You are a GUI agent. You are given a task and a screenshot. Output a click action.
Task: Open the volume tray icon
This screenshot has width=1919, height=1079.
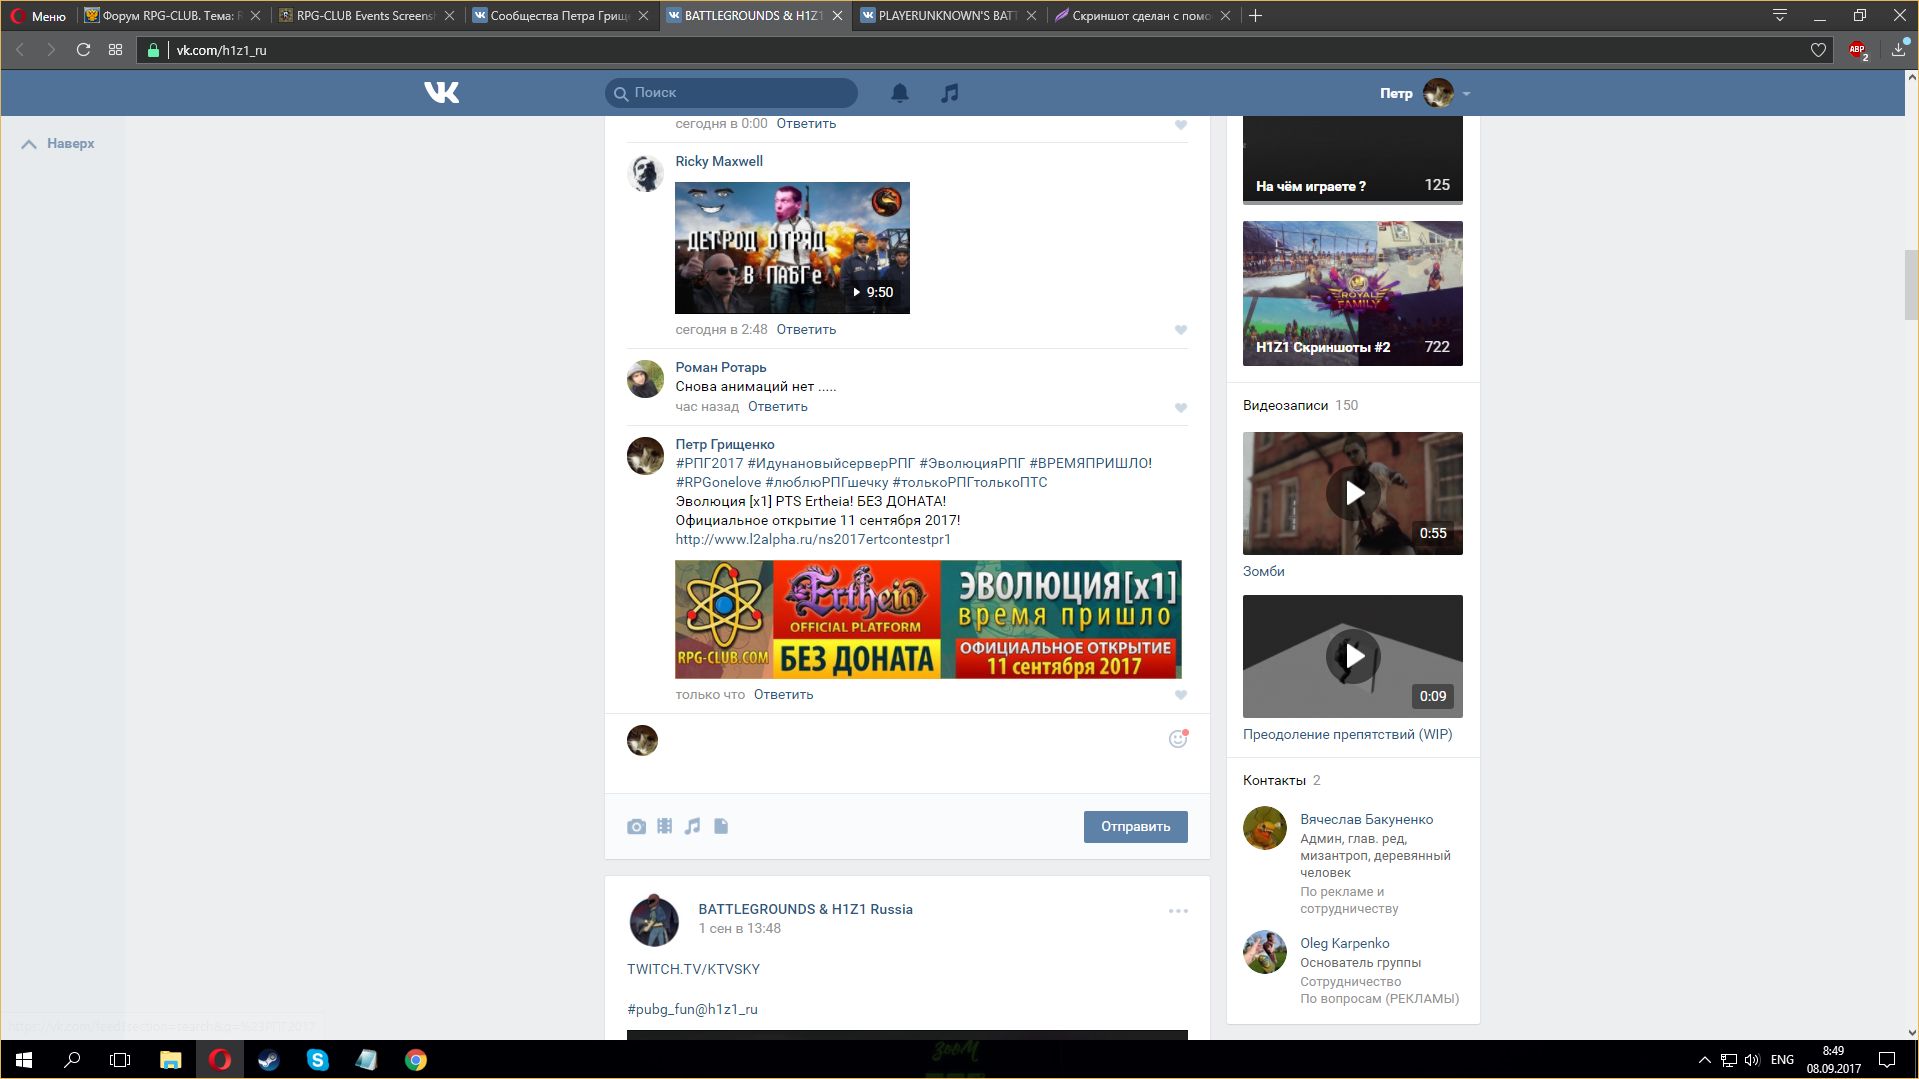click(1752, 1060)
